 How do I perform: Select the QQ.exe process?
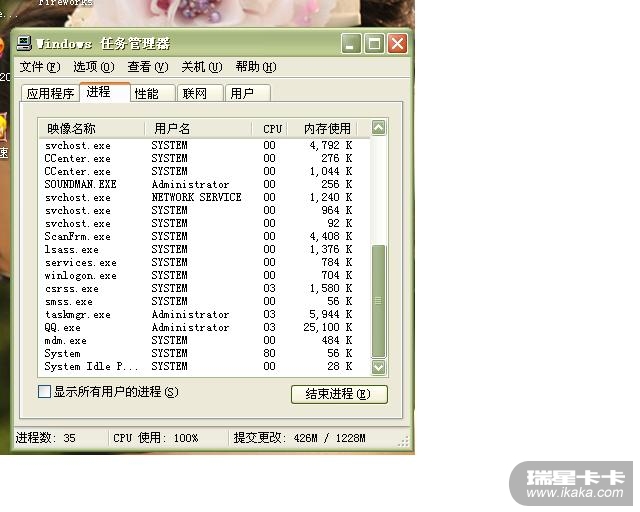(x=204, y=327)
